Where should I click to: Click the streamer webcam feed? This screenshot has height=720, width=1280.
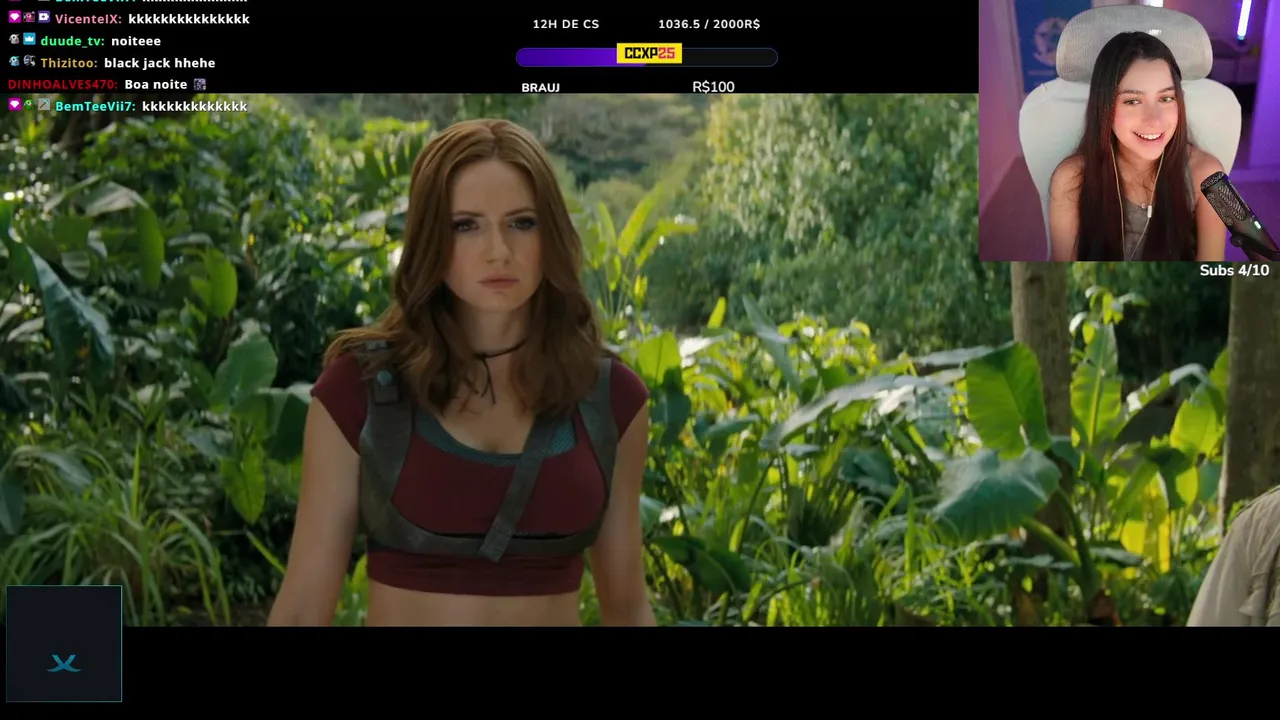(1129, 130)
